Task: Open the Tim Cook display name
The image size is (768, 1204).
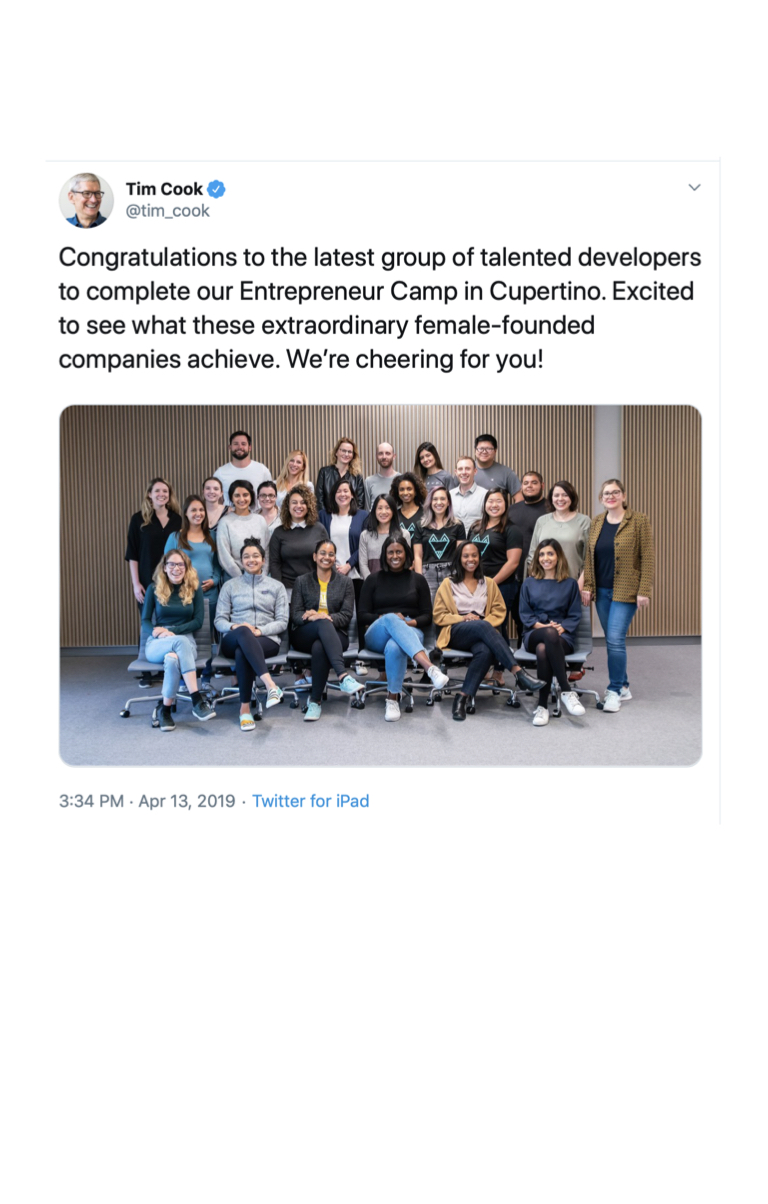Action: pyautogui.click(x=164, y=189)
